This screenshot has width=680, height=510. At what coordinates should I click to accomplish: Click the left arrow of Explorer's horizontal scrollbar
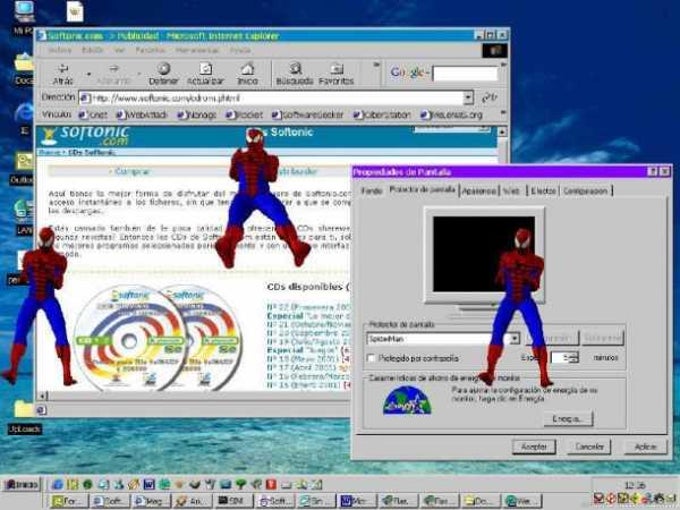click(43, 396)
